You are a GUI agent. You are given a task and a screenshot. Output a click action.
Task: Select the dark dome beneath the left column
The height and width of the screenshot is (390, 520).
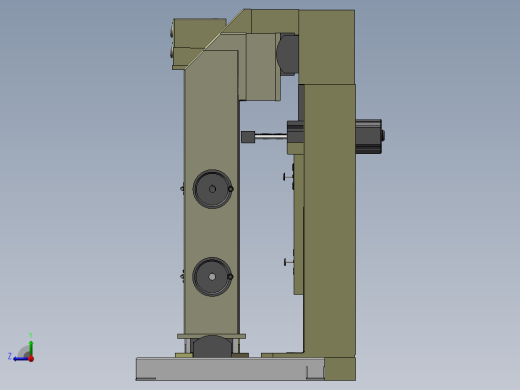[212, 347]
